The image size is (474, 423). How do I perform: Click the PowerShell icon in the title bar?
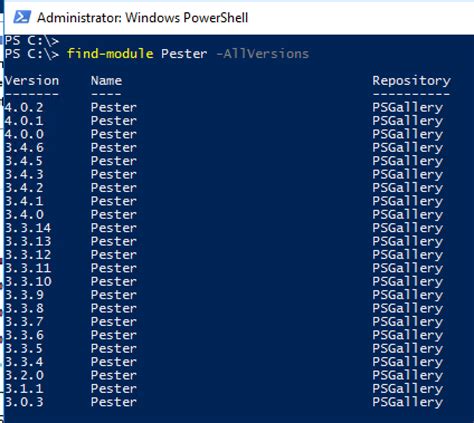coord(22,17)
